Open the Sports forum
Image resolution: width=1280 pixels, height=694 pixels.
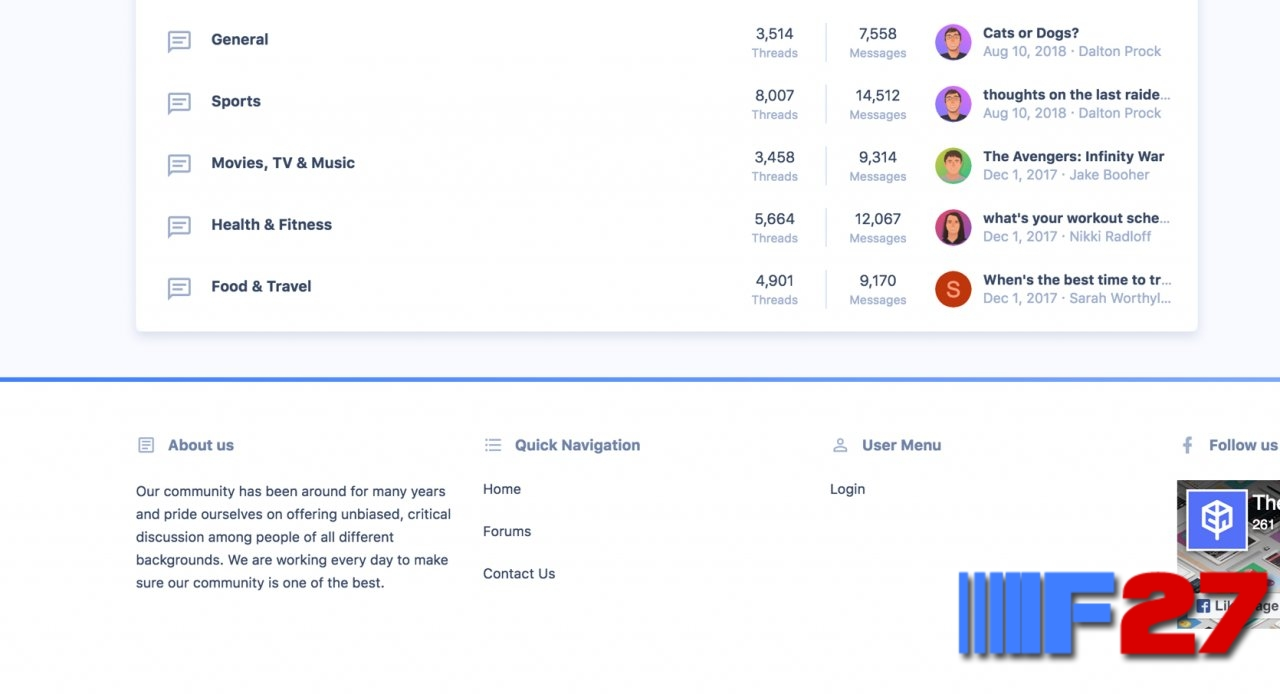click(236, 101)
